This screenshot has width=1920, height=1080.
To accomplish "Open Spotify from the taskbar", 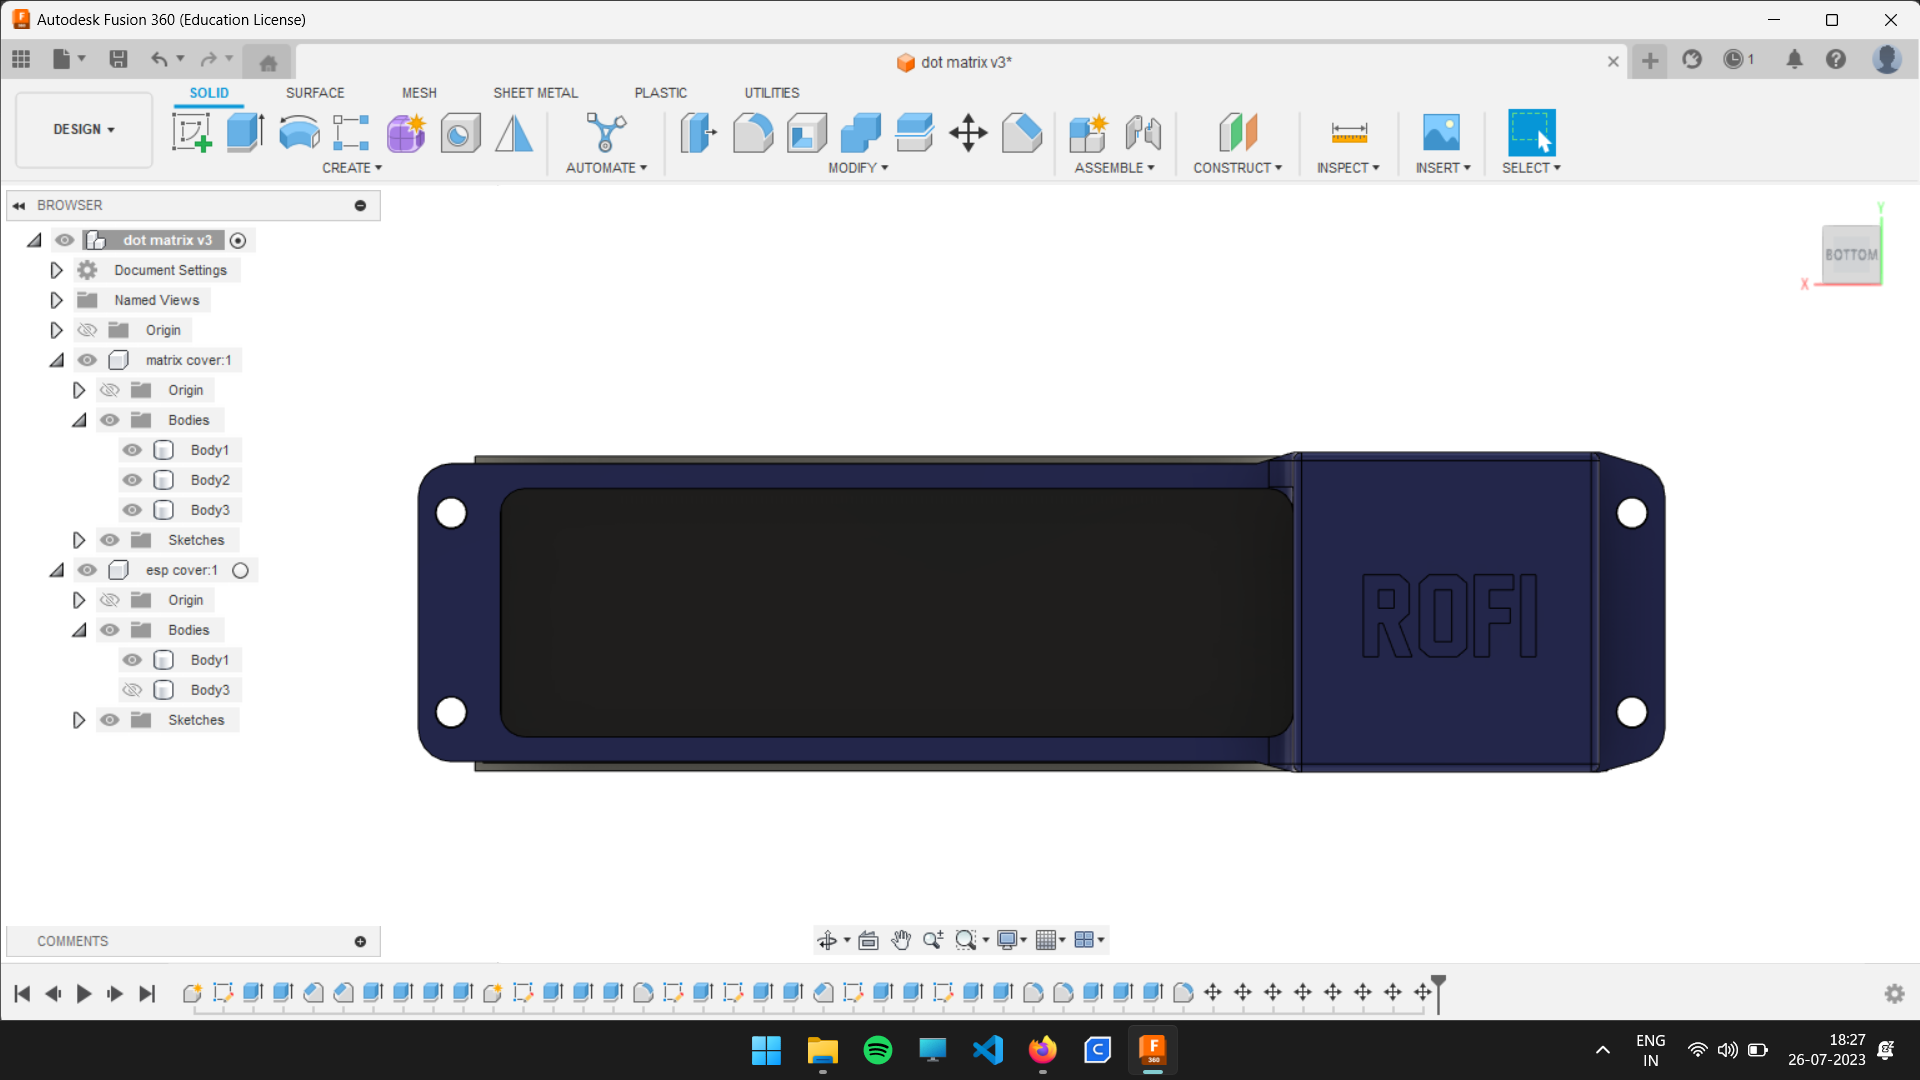I will 877,1050.
